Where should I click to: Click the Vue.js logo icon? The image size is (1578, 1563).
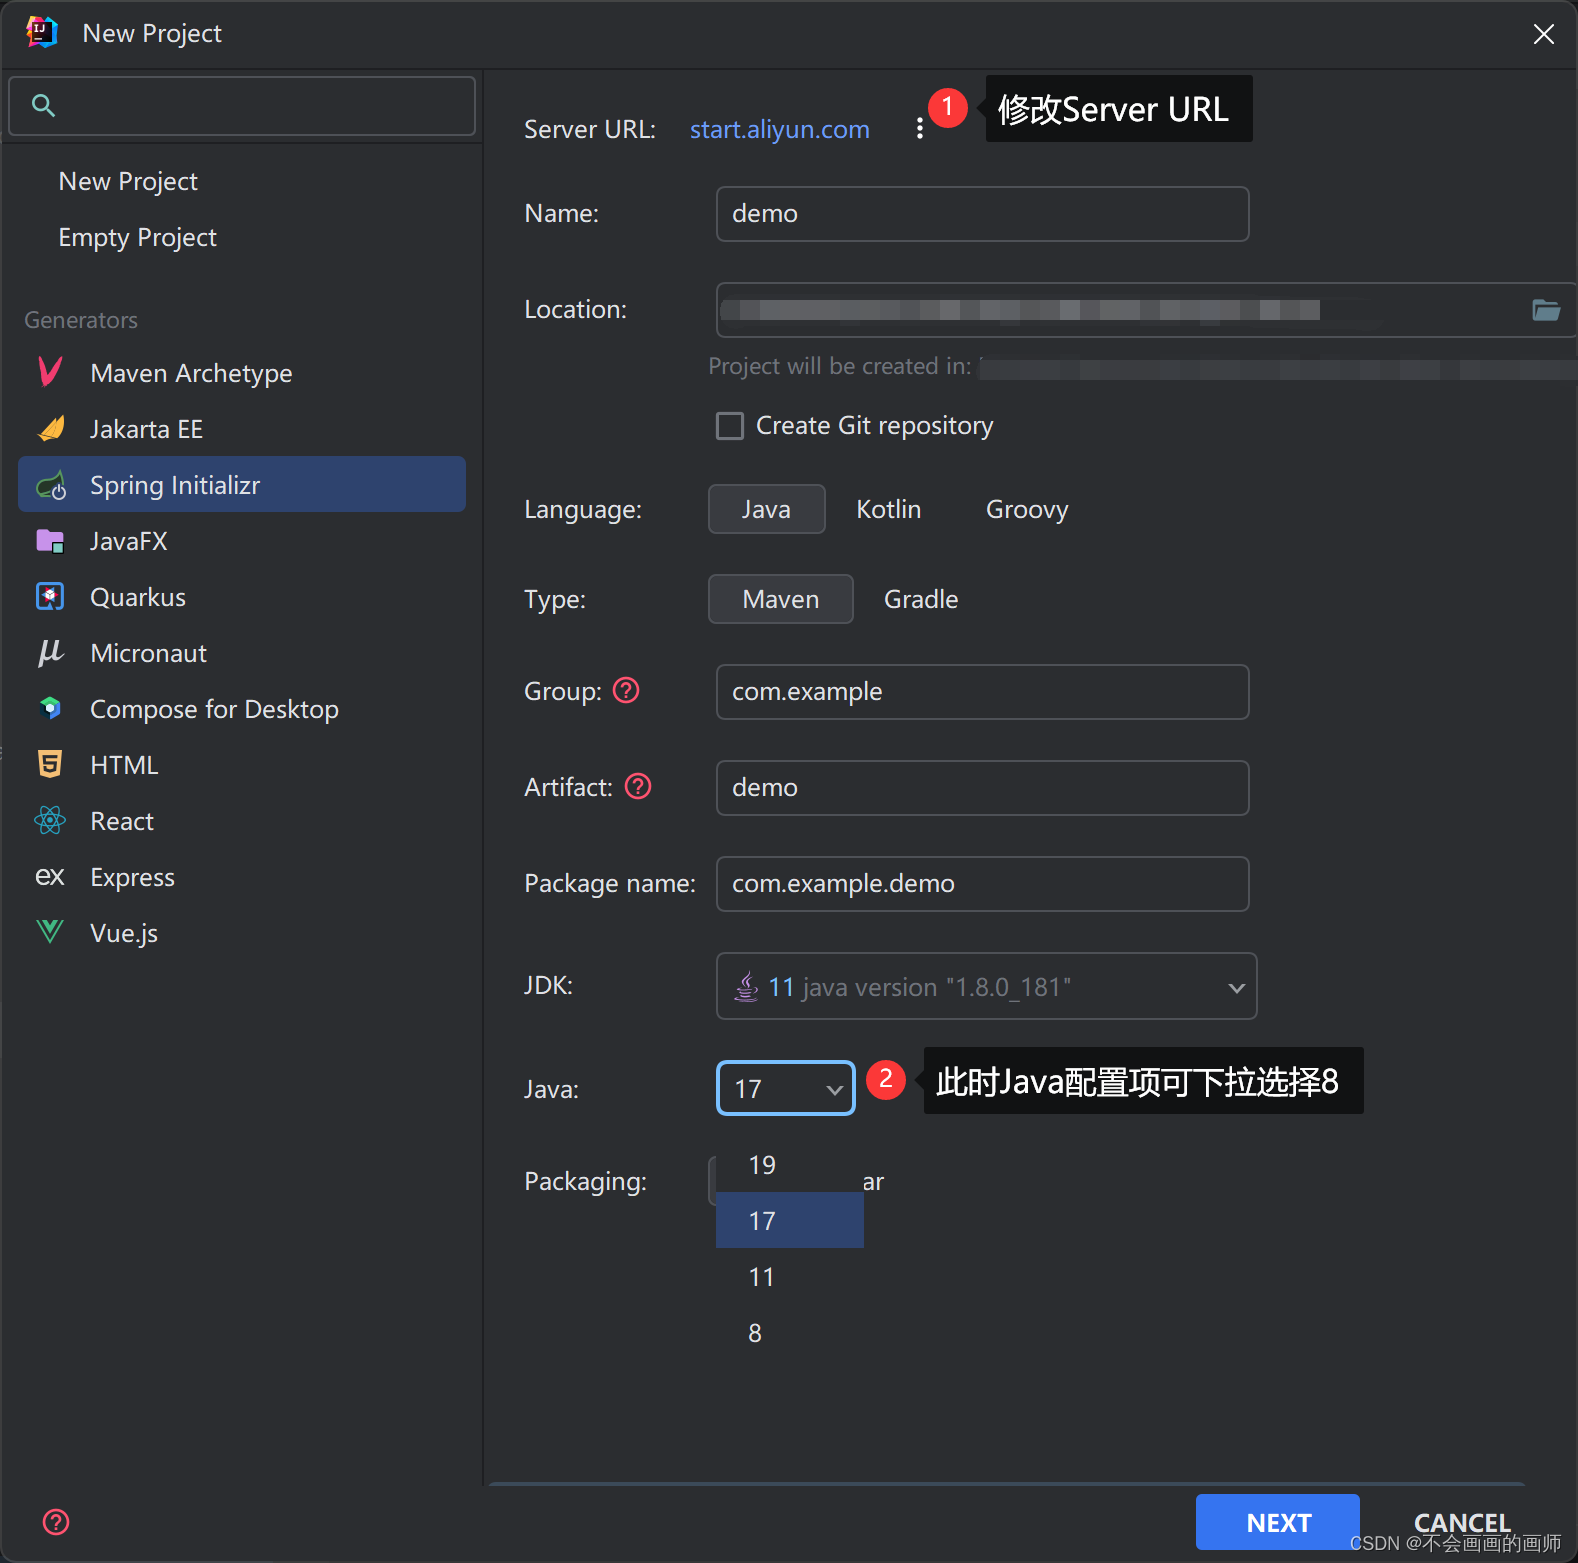50,932
